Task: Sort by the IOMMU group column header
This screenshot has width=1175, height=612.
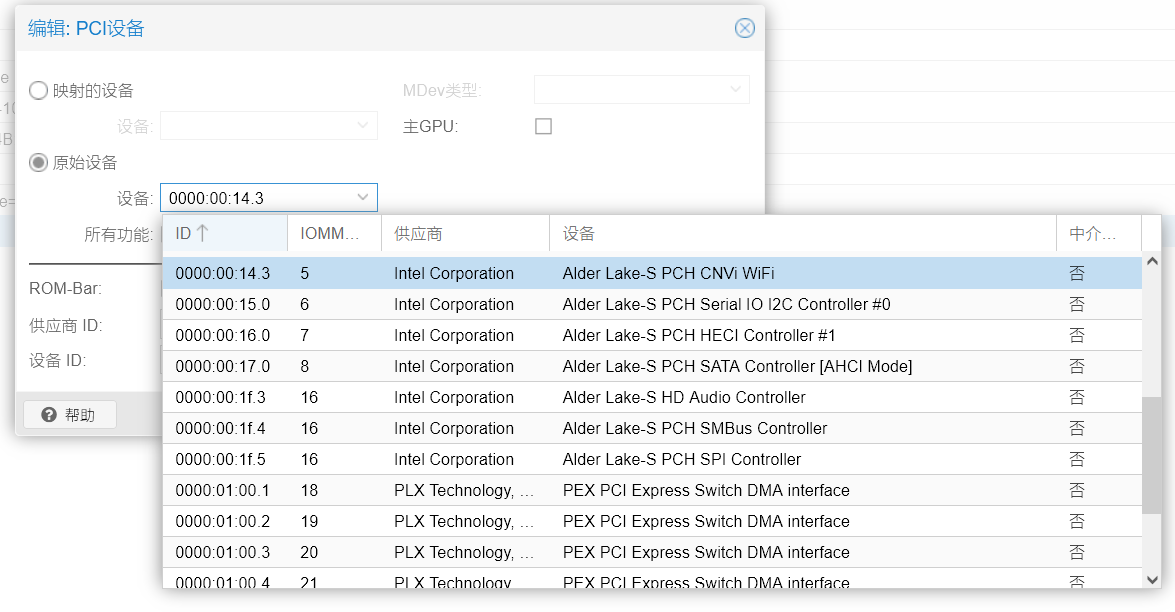Action: tap(333, 233)
